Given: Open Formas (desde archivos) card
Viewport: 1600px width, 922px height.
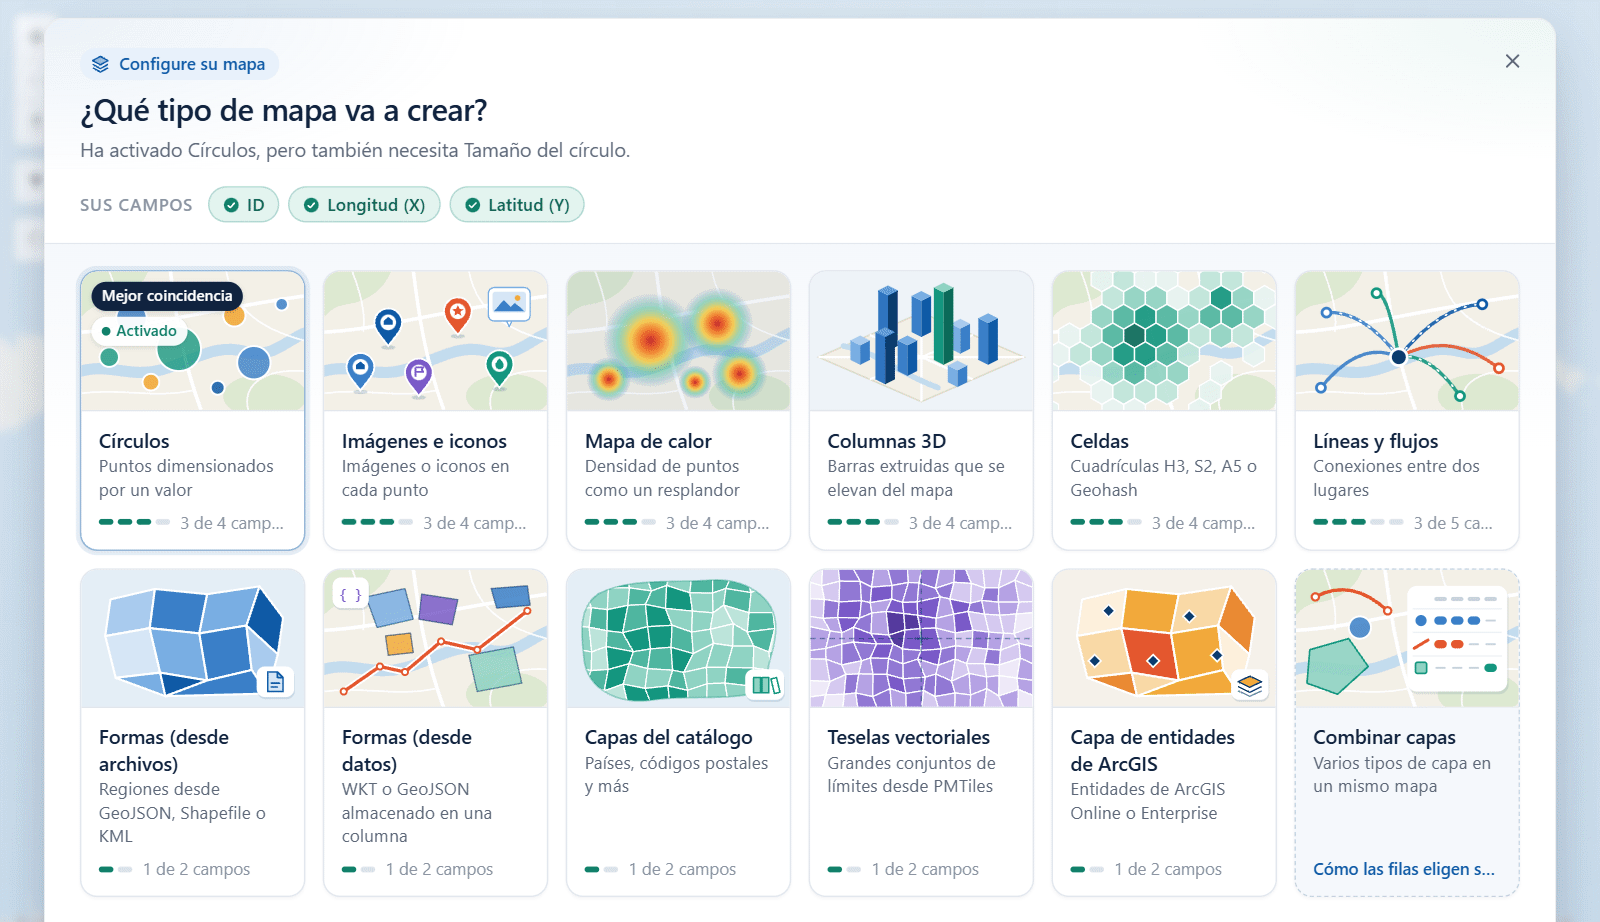Looking at the screenshot, I should coord(193,732).
